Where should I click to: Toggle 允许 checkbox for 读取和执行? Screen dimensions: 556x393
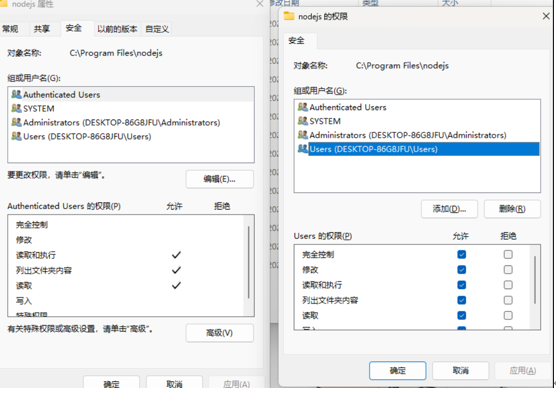pos(461,285)
